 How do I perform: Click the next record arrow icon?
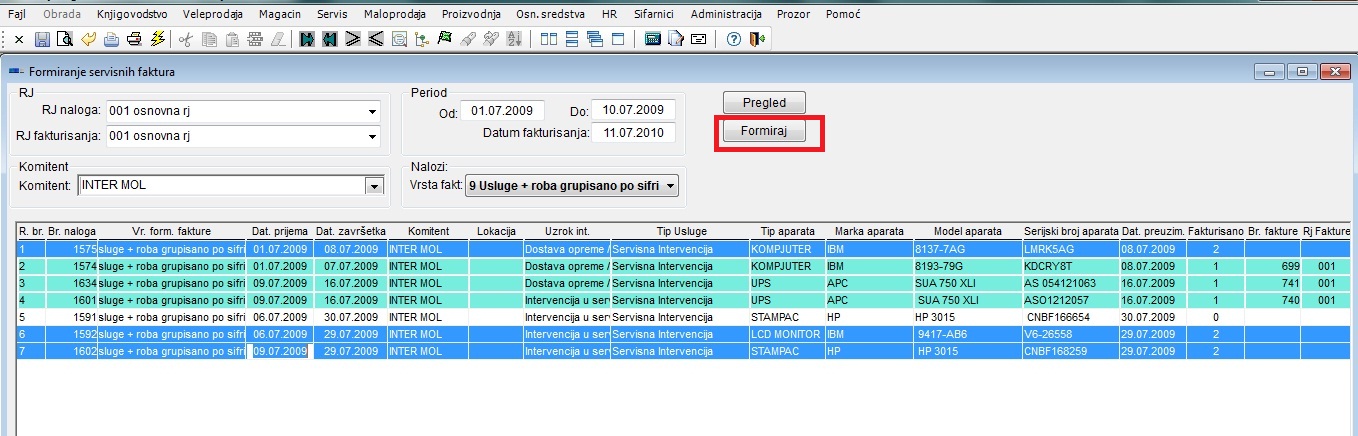(353, 40)
